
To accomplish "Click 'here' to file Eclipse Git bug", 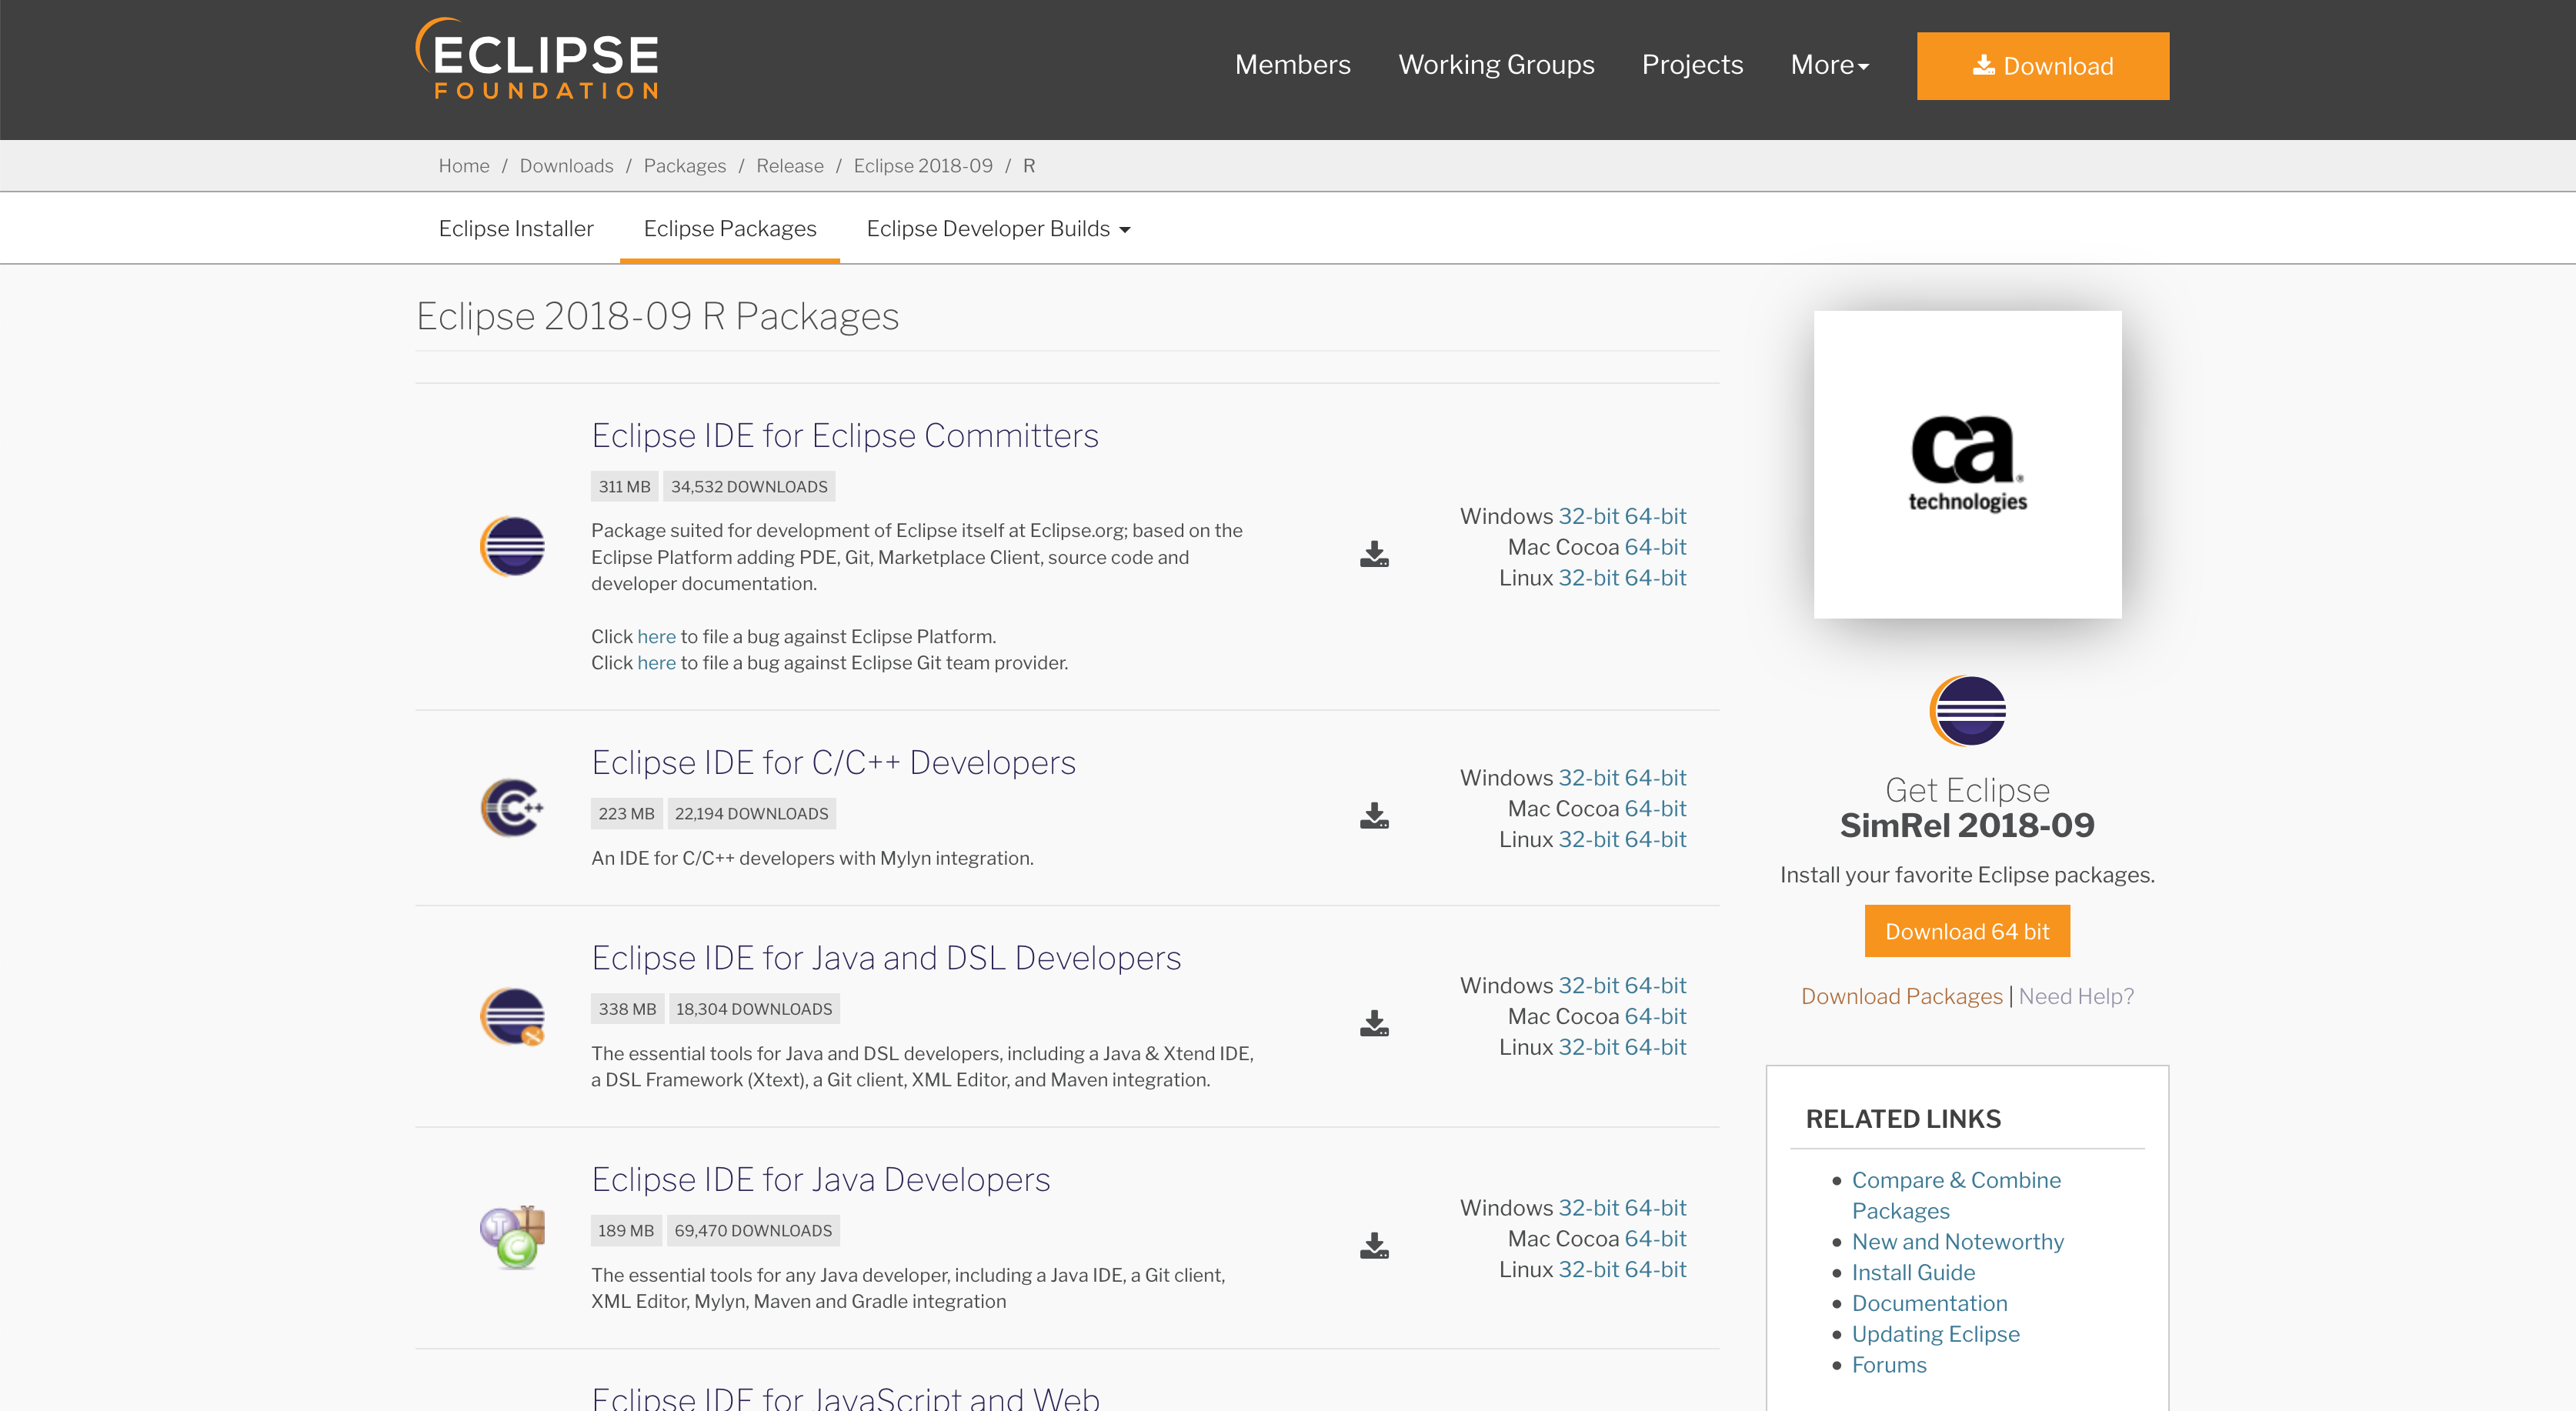I will pos(656,663).
